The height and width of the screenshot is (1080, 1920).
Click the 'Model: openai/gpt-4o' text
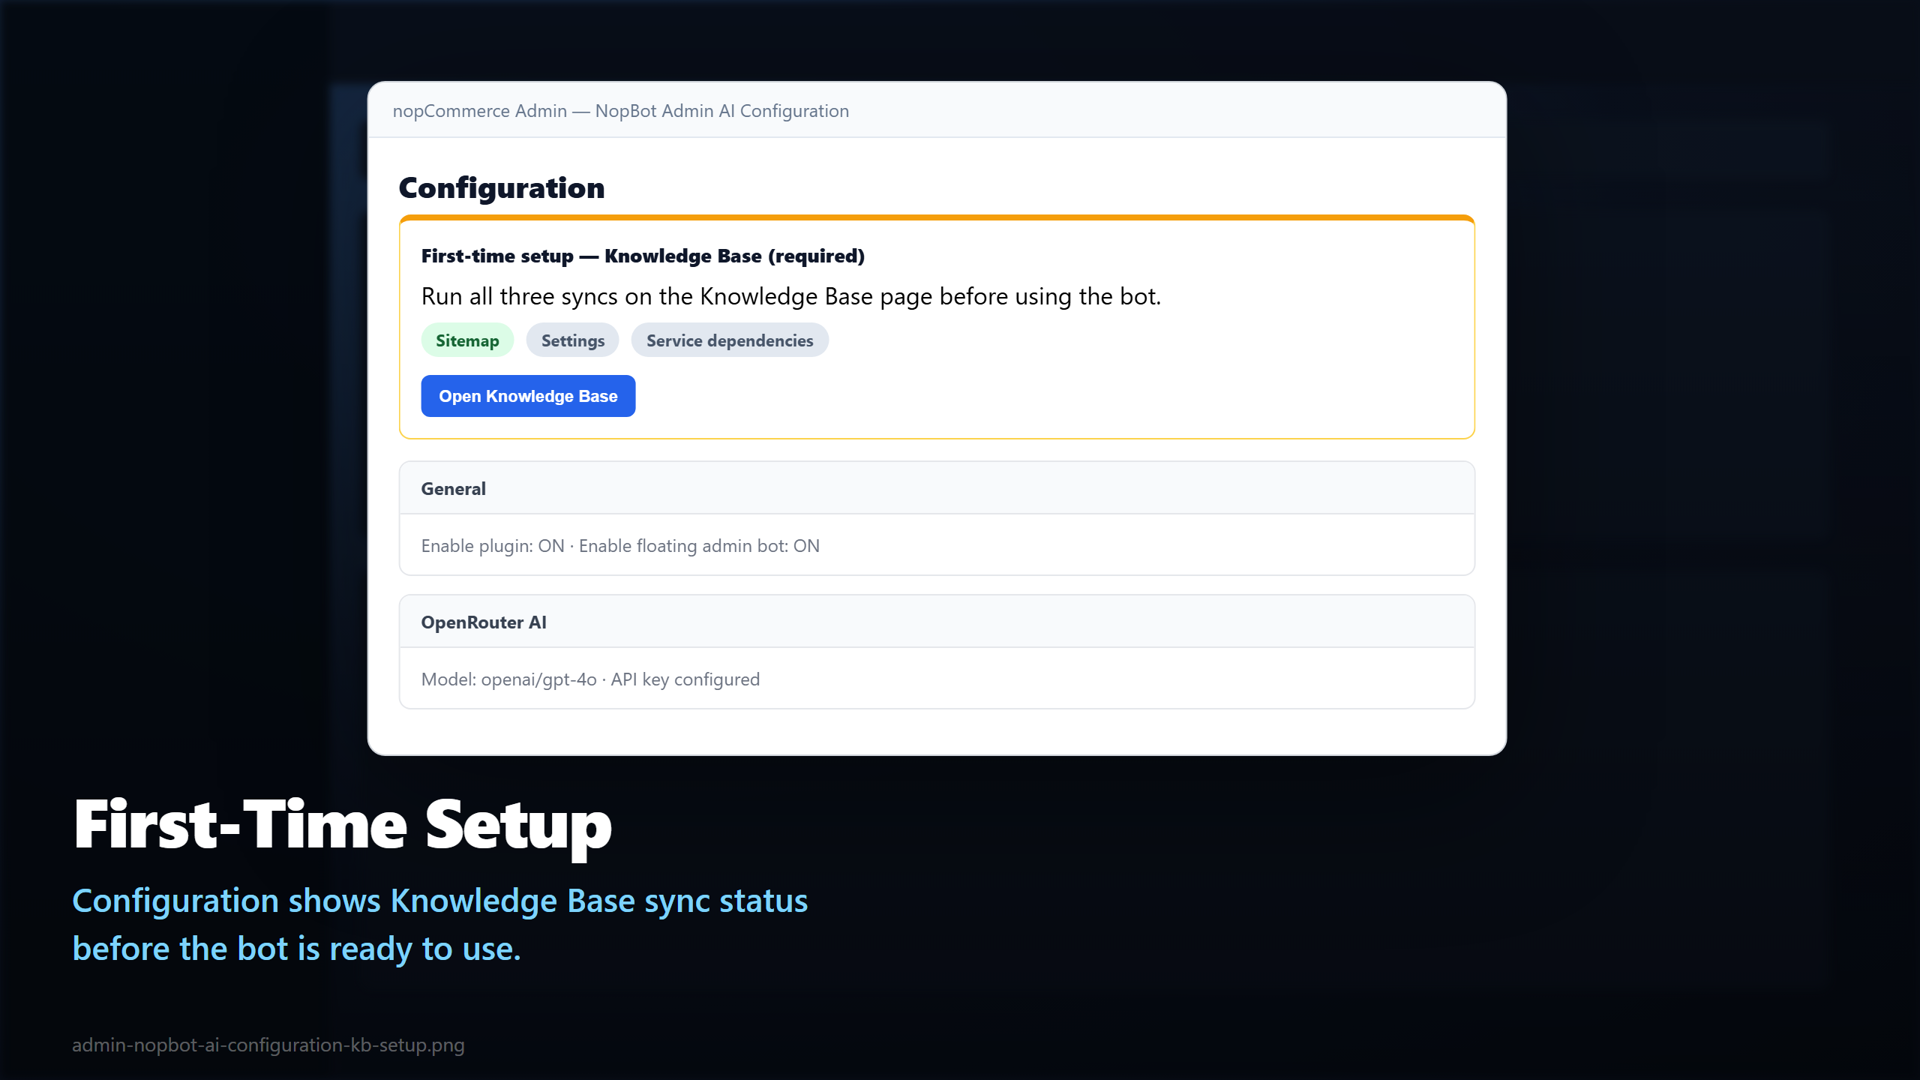pyautogui.click(x=509, y=680)
